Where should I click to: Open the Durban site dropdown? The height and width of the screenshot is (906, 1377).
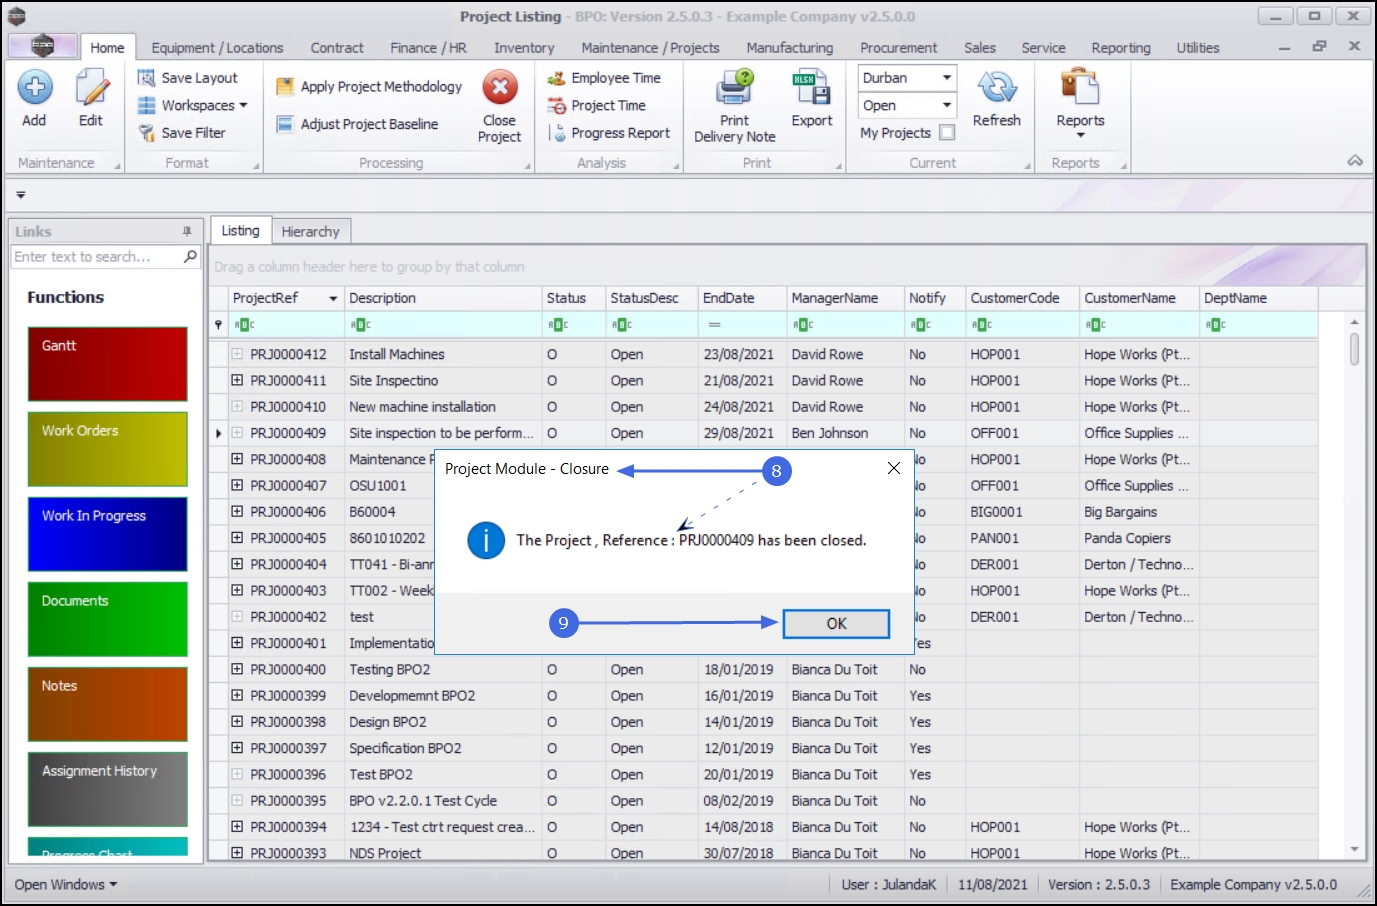[946, 78]
